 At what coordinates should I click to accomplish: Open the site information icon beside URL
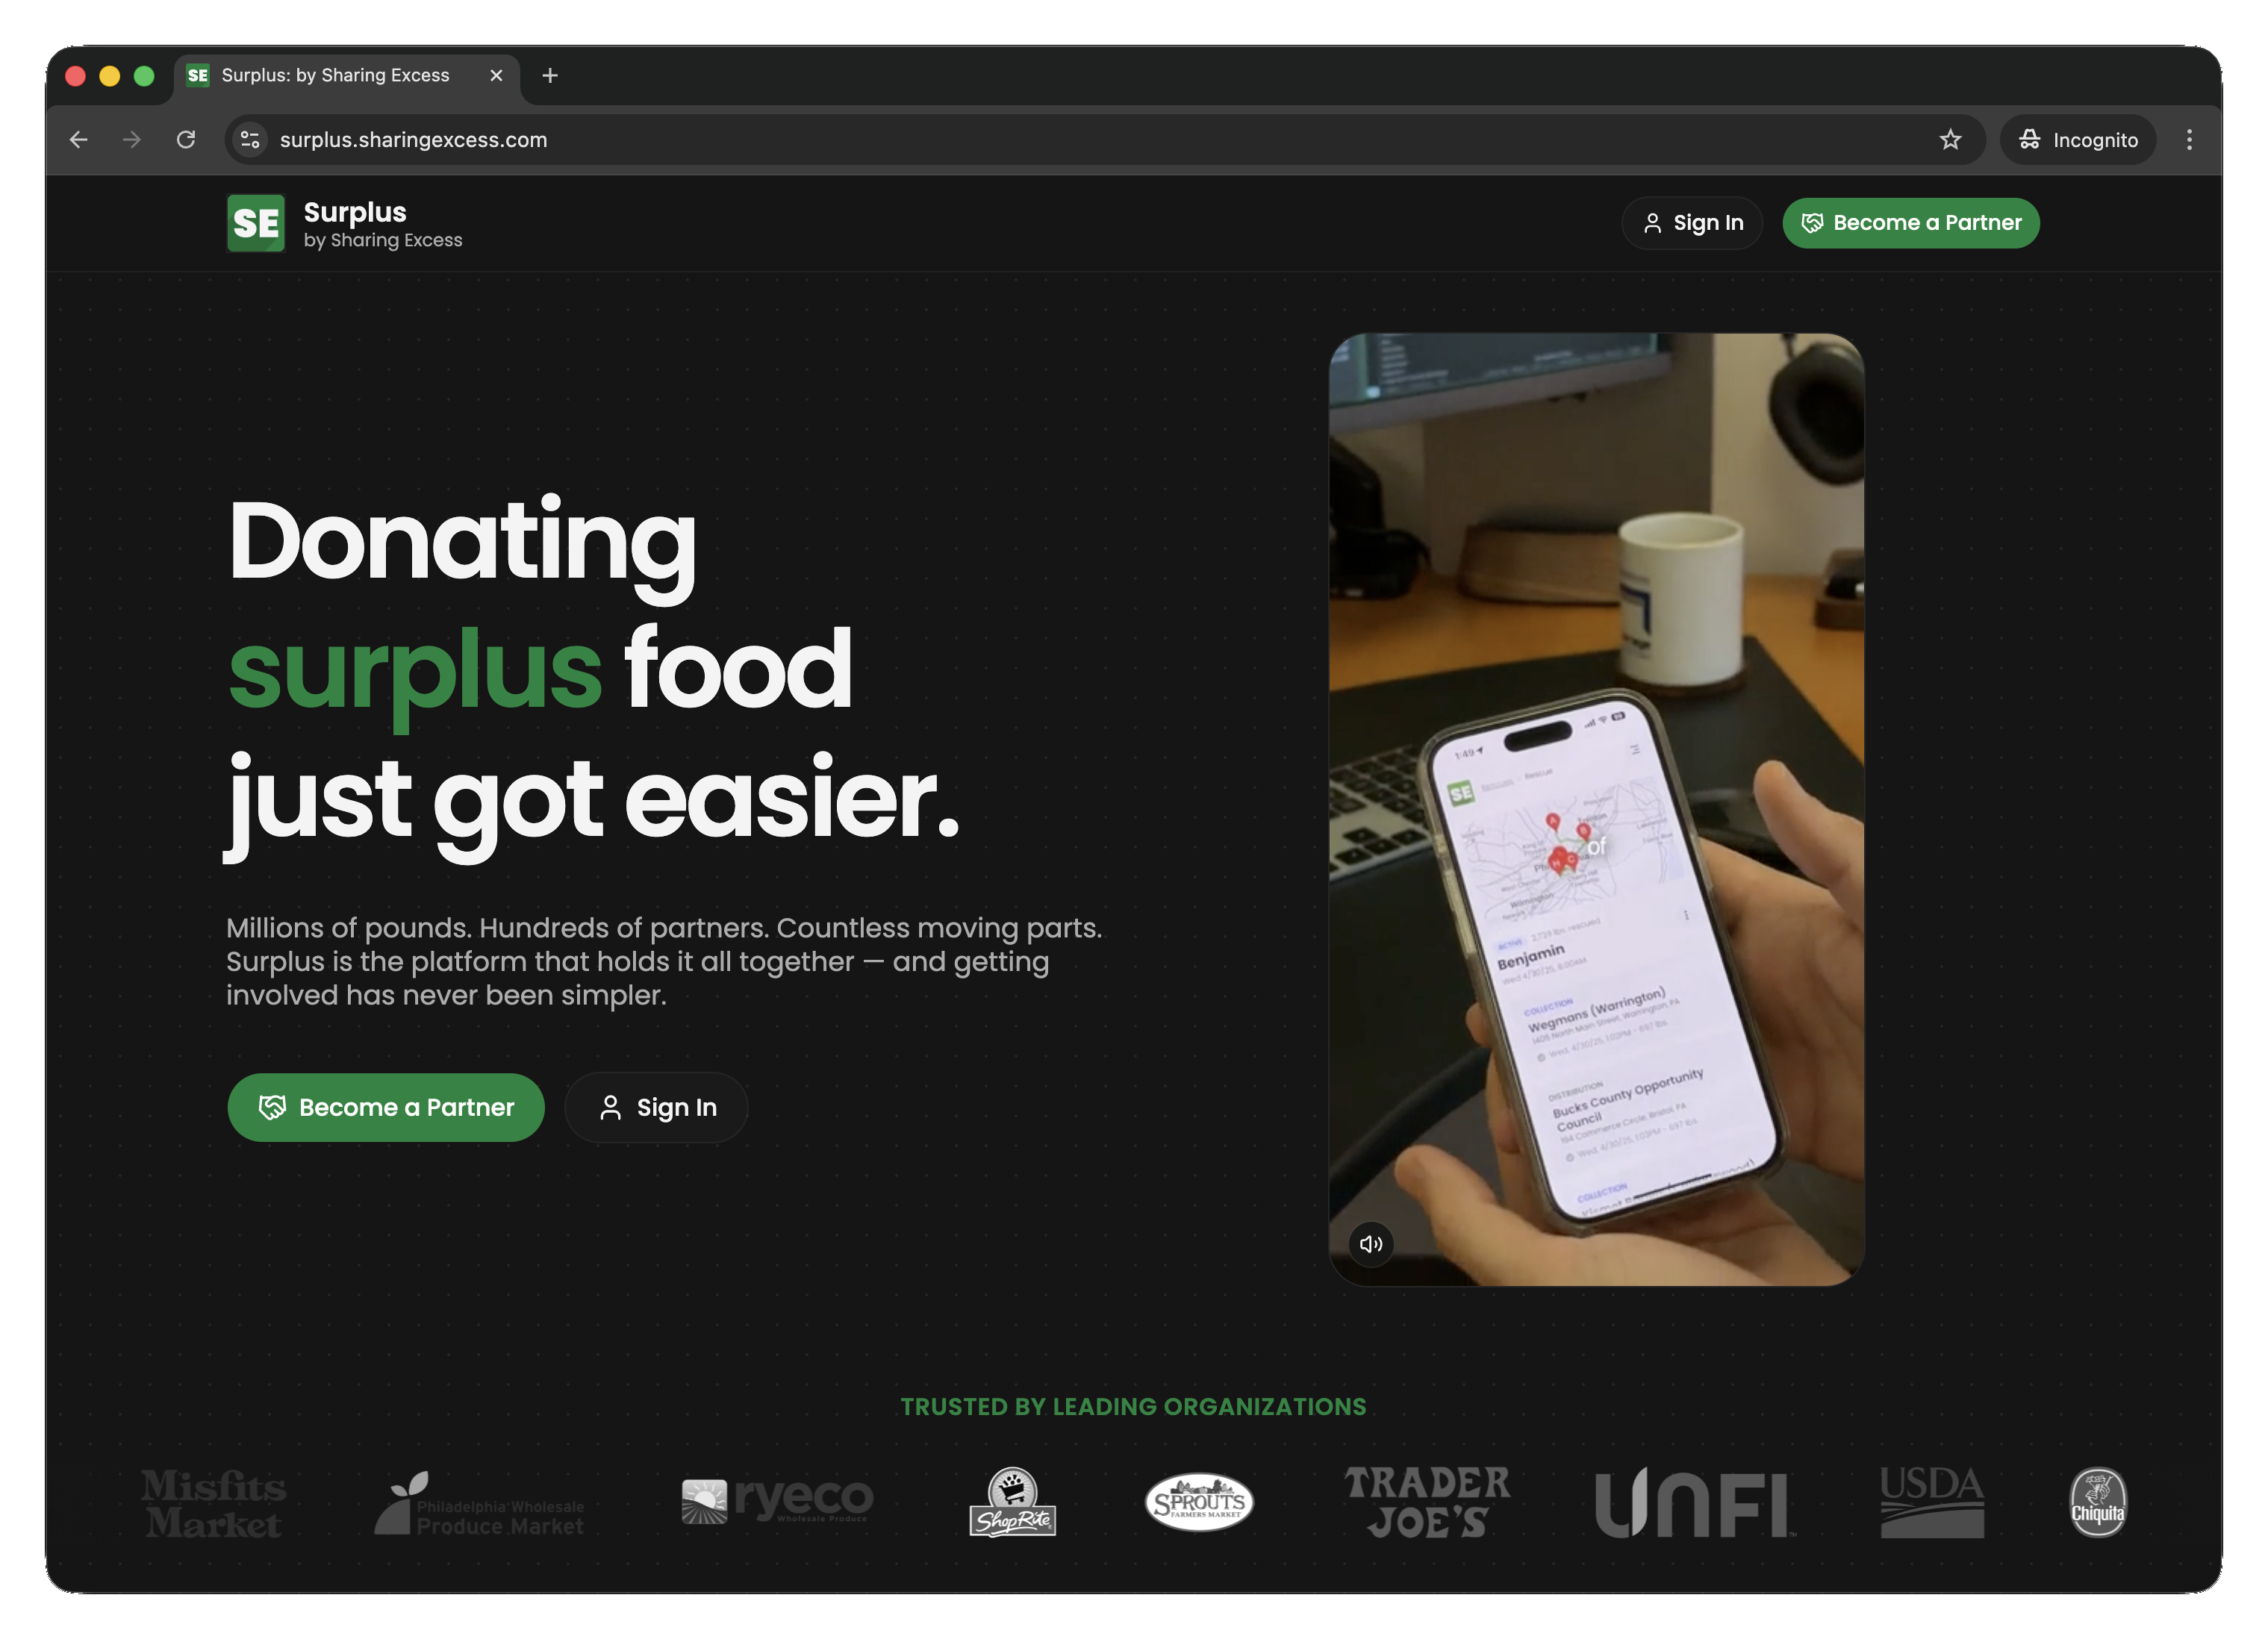pos(250,140)
